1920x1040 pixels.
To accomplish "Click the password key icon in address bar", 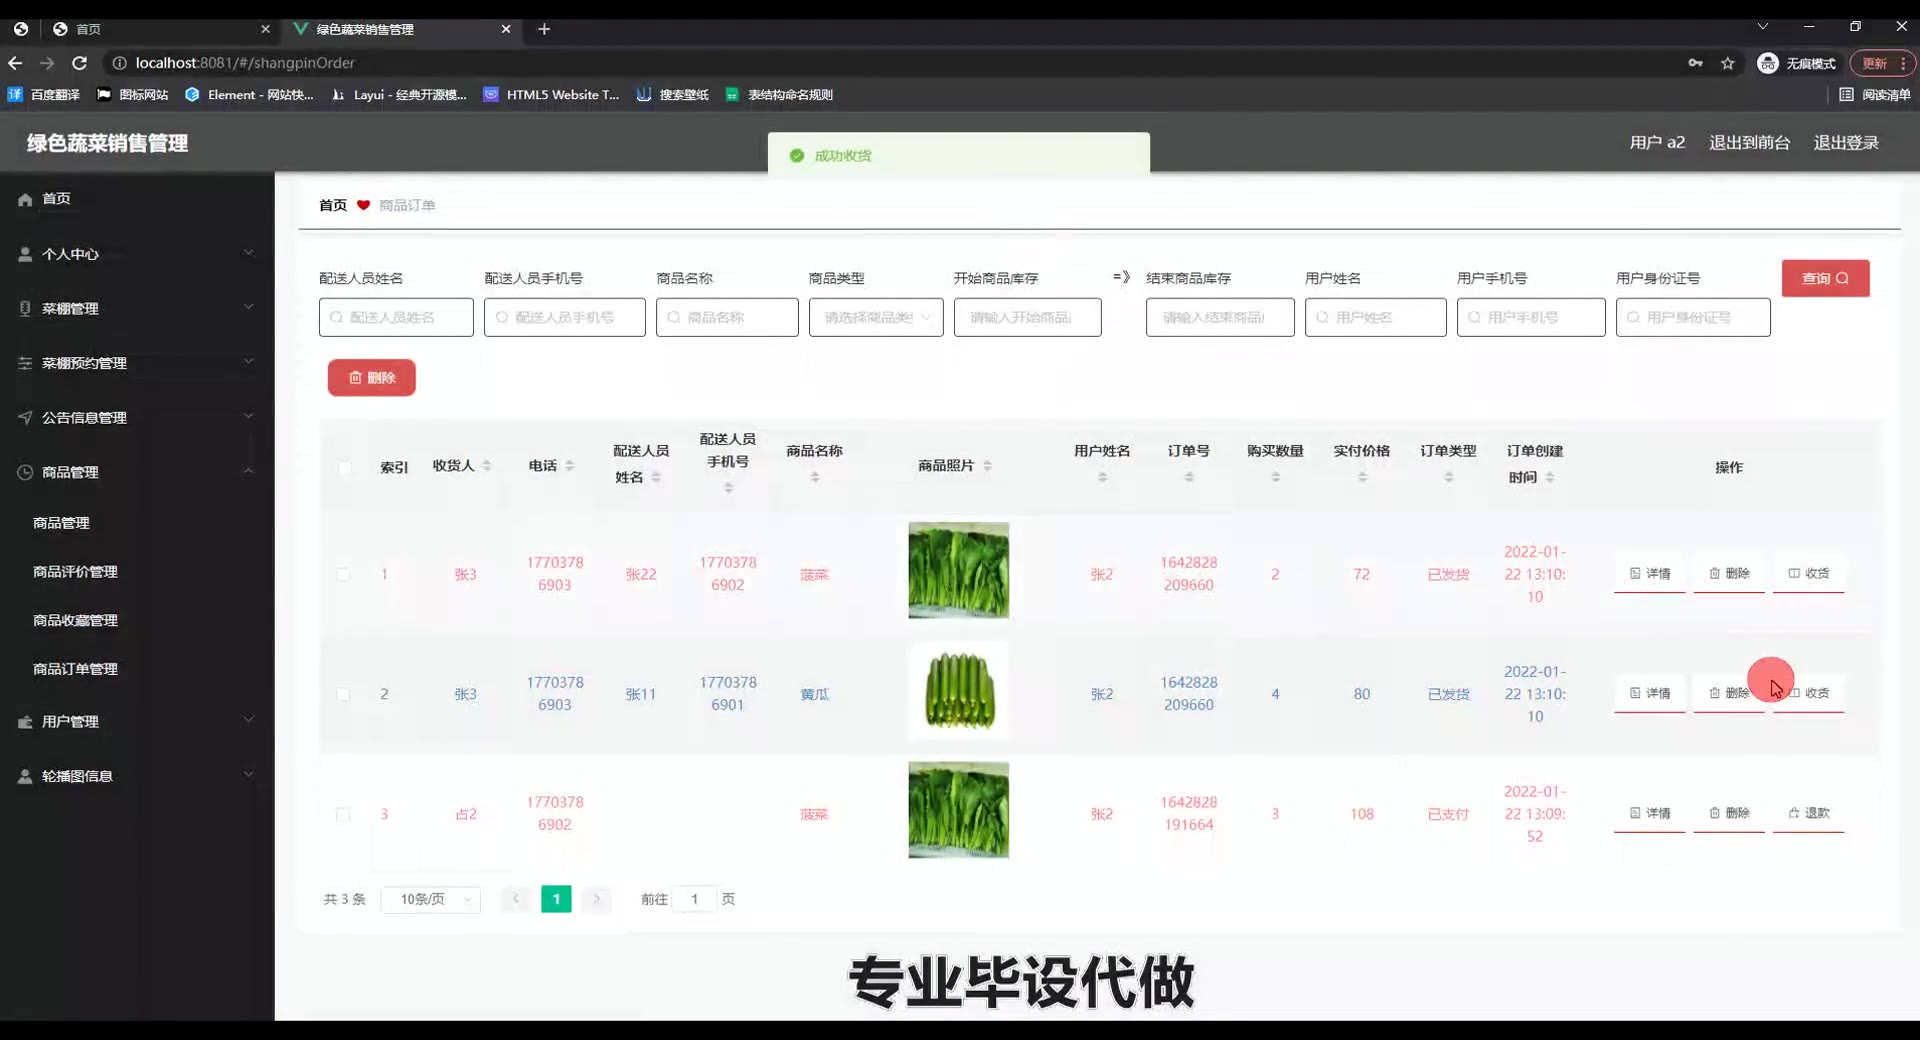I will (1695, 63).
